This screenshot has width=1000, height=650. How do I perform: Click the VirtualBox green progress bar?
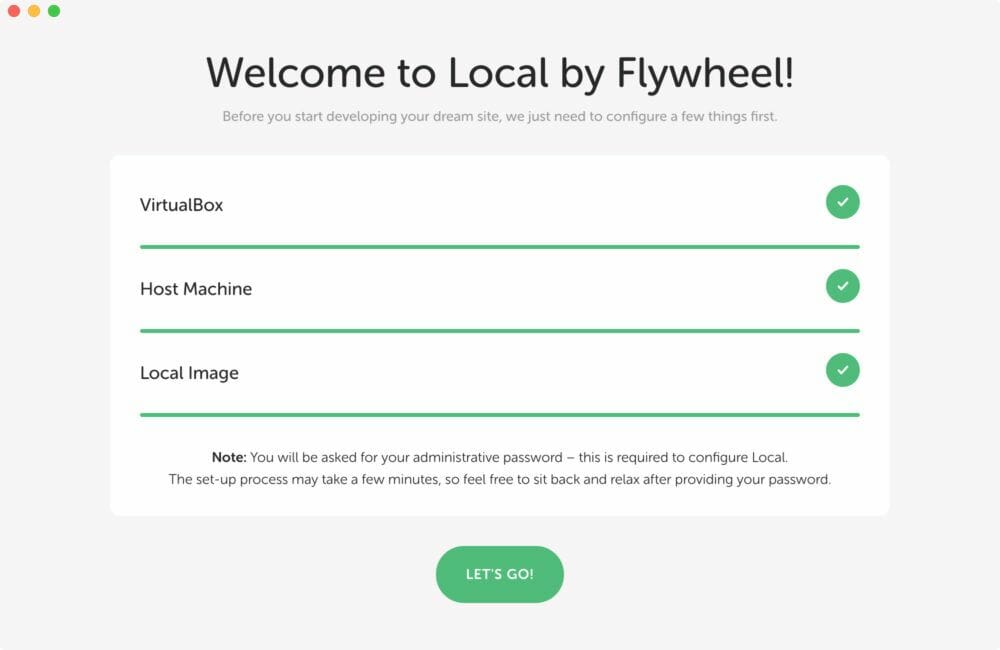(500, 247)
